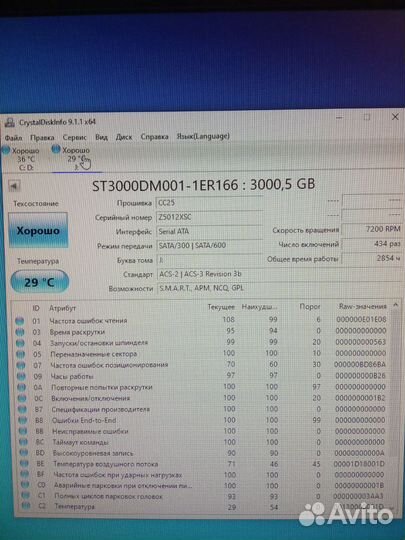Select row Переназначенные сектора
405x540 pixels.
pos(202,354)
